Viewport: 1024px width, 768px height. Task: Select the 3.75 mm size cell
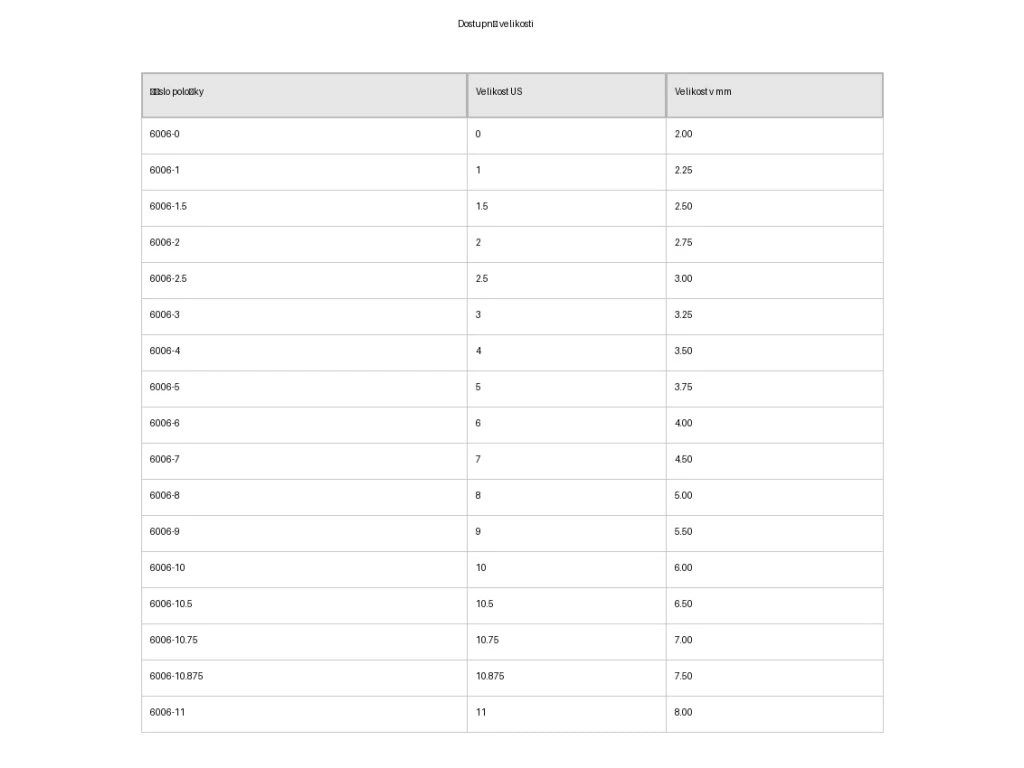(684, 387)
